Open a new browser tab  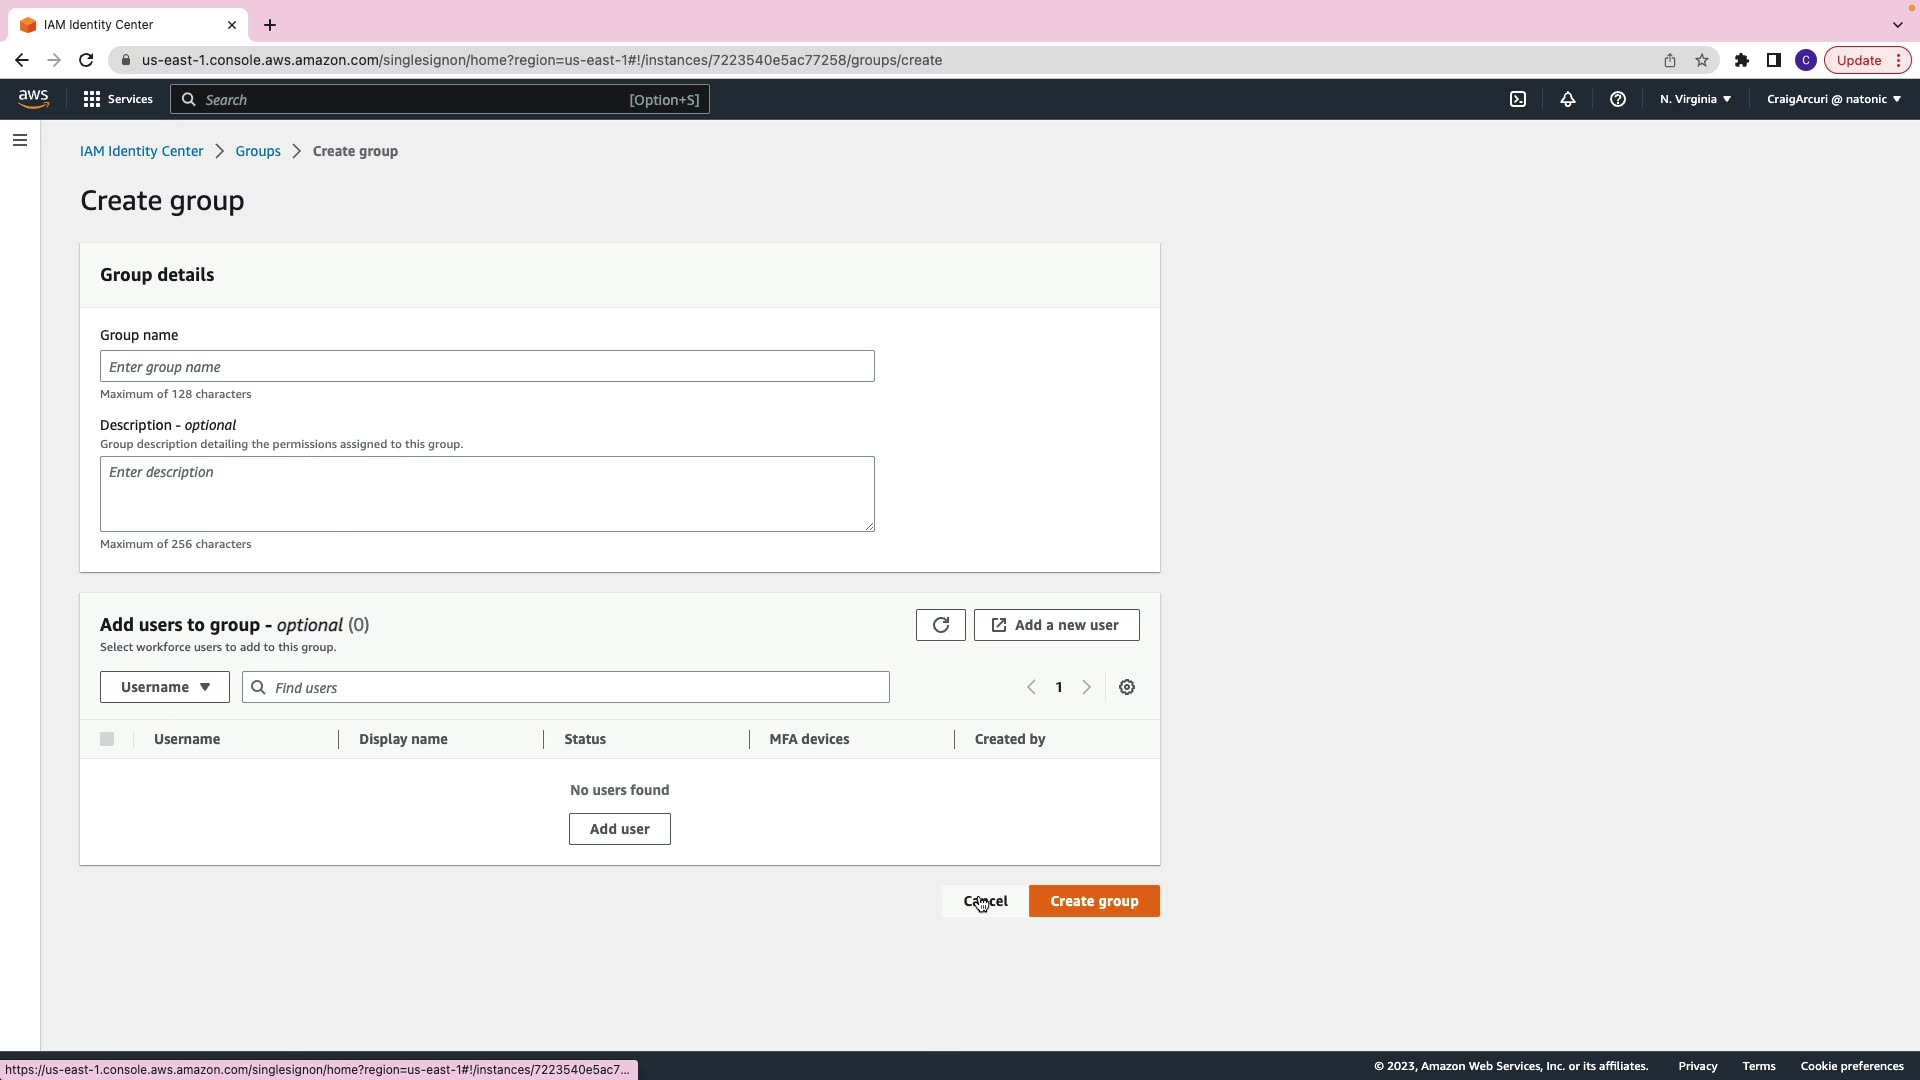click(270, 25)
